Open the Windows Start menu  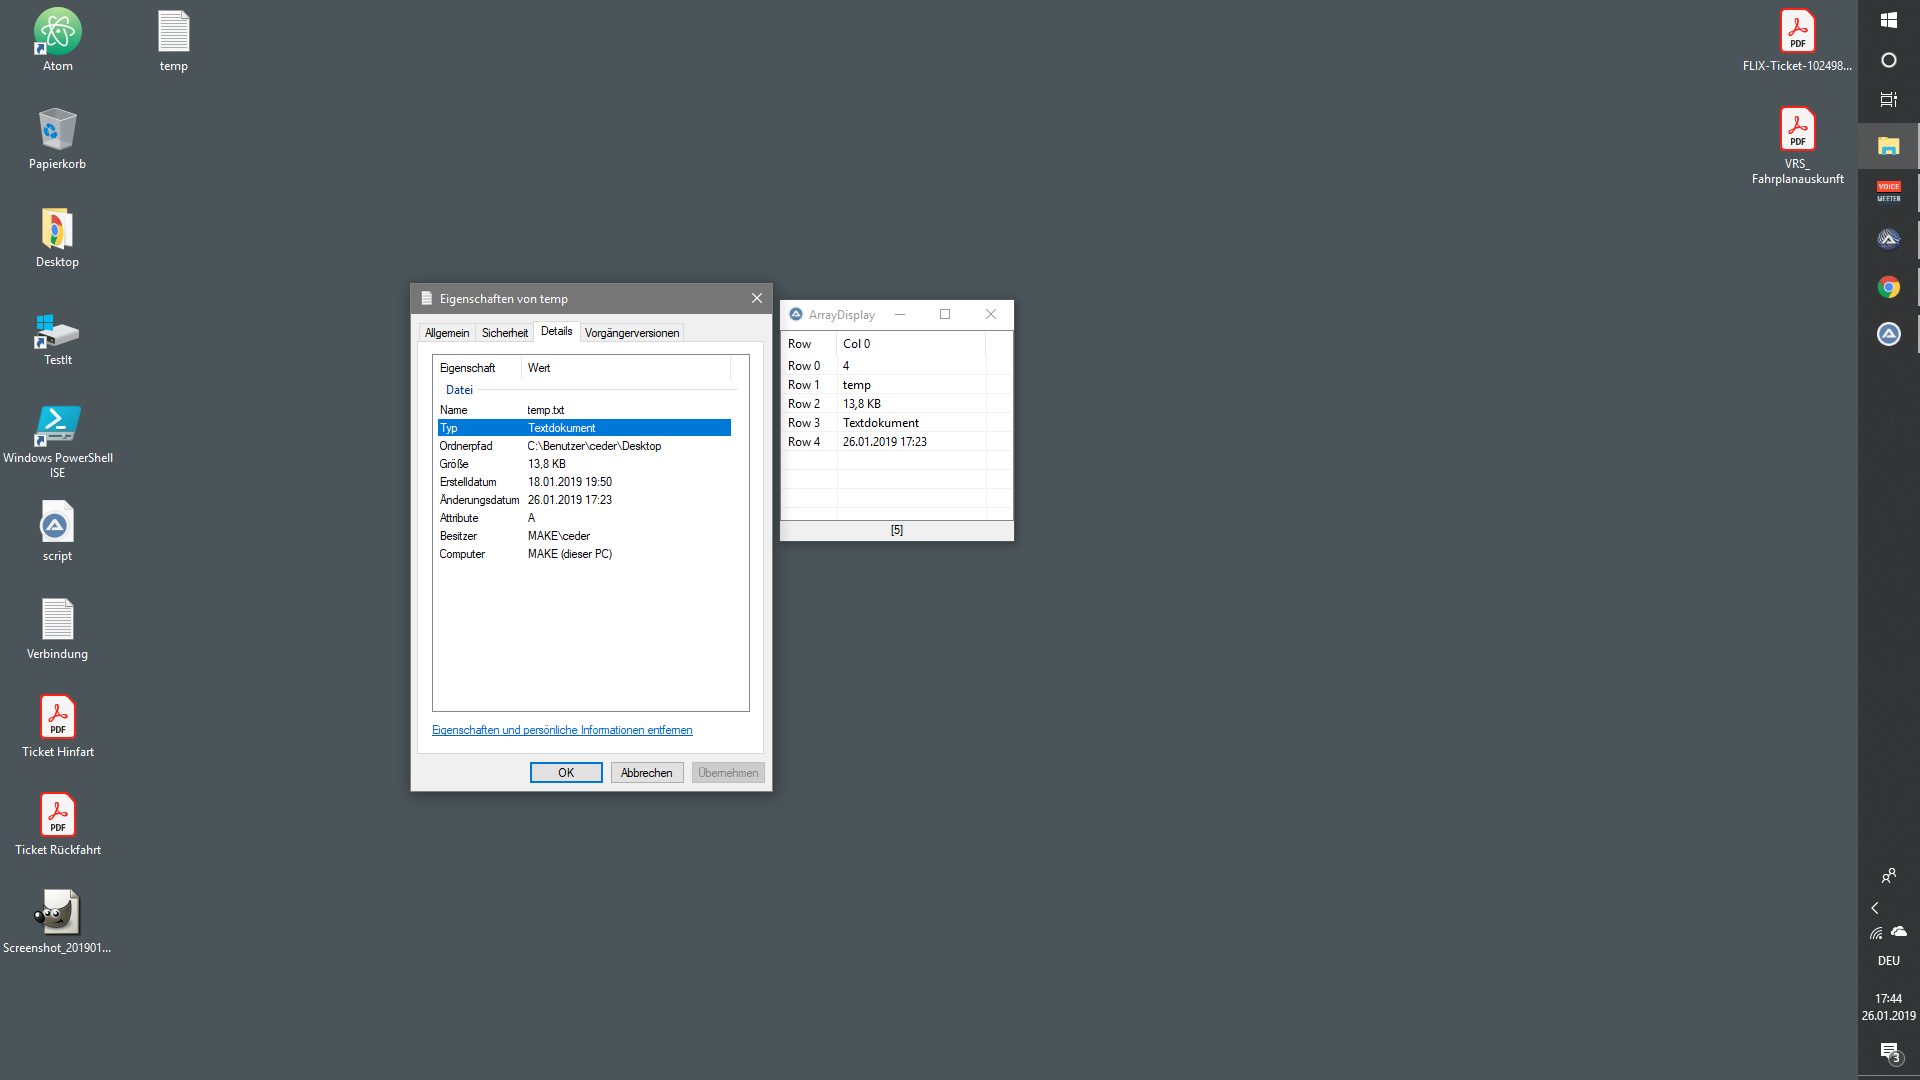click(x=1888, y=20)
